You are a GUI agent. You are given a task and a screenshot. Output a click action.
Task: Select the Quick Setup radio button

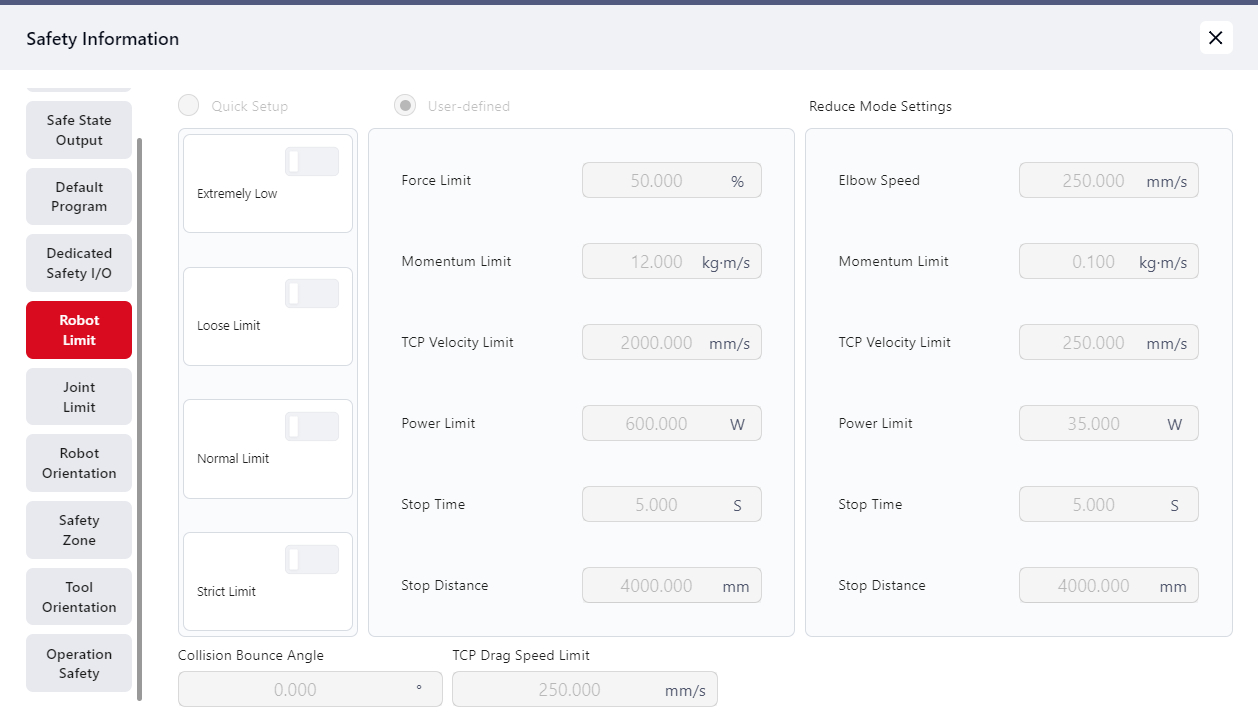tap(188, 106)
